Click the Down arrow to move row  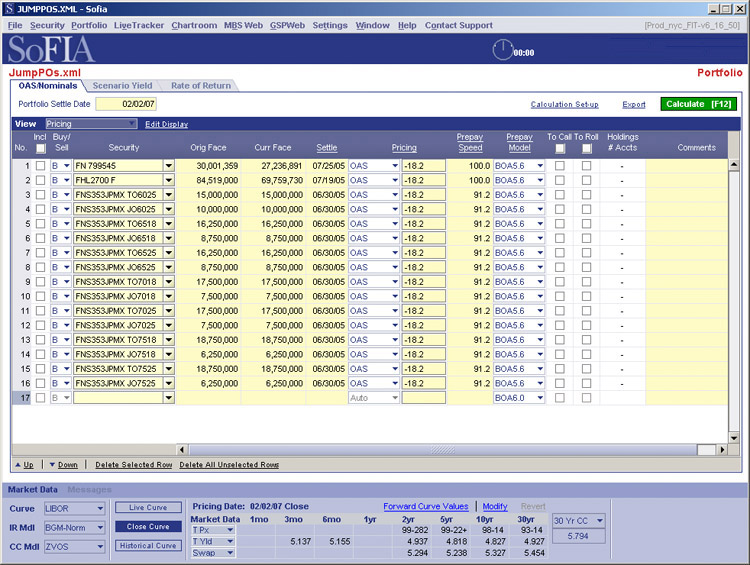tap(62, 465)
